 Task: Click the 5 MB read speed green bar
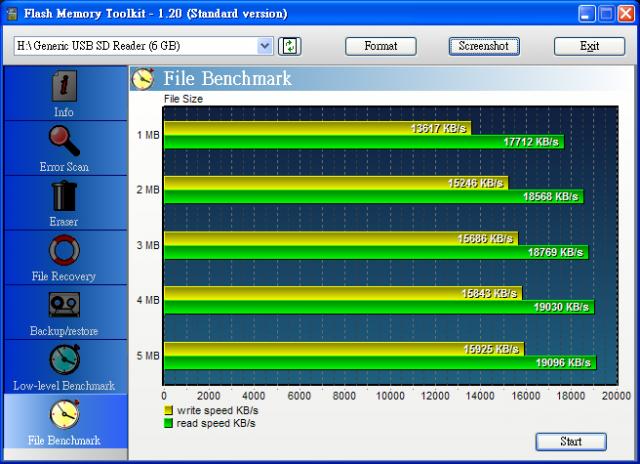(380, 363)
